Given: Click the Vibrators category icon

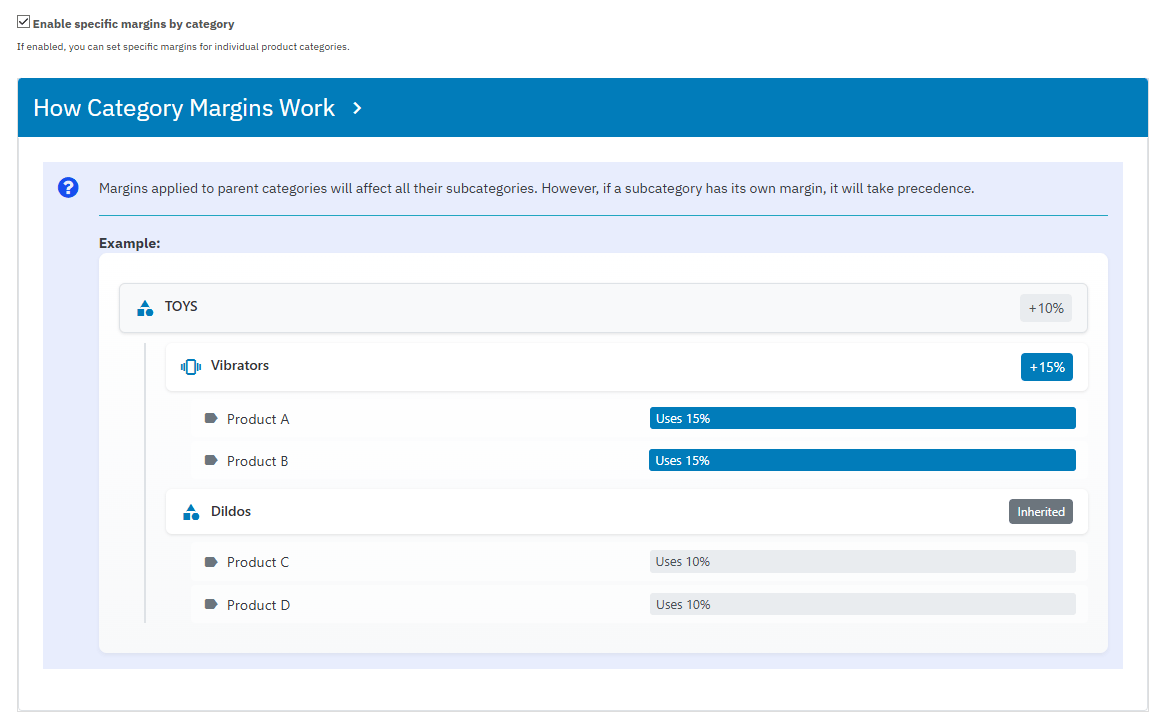Looking at the screenshot, I should (190, 367).
